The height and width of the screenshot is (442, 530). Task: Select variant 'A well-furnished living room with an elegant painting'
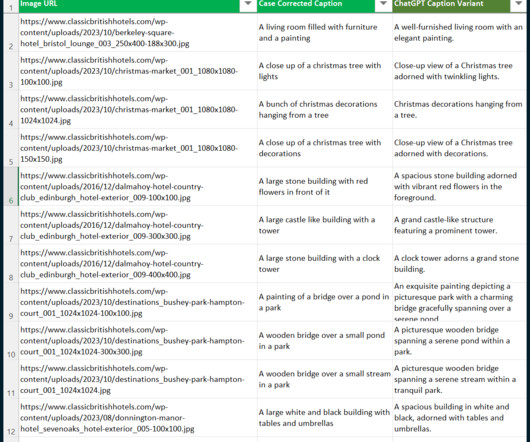(459, 32)
